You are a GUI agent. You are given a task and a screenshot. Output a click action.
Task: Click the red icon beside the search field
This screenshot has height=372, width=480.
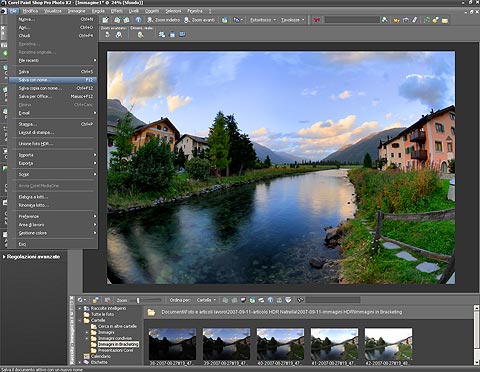[x=316, y=20]
